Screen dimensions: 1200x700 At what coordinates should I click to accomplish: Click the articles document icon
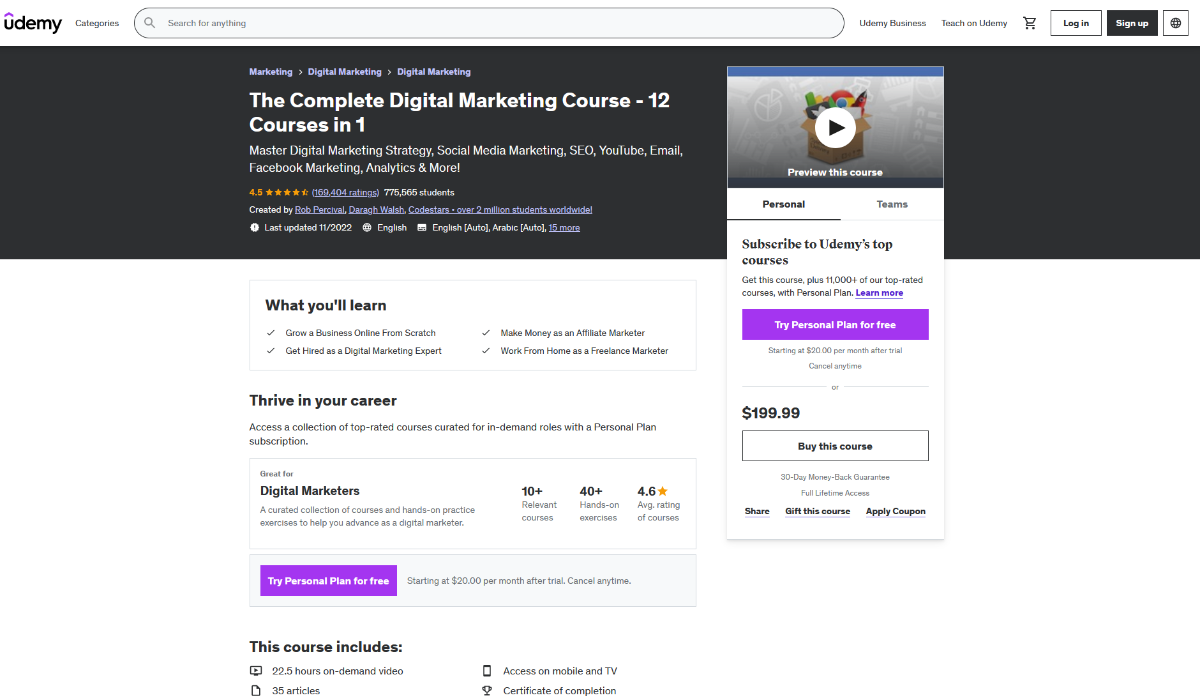pos(256,690)
